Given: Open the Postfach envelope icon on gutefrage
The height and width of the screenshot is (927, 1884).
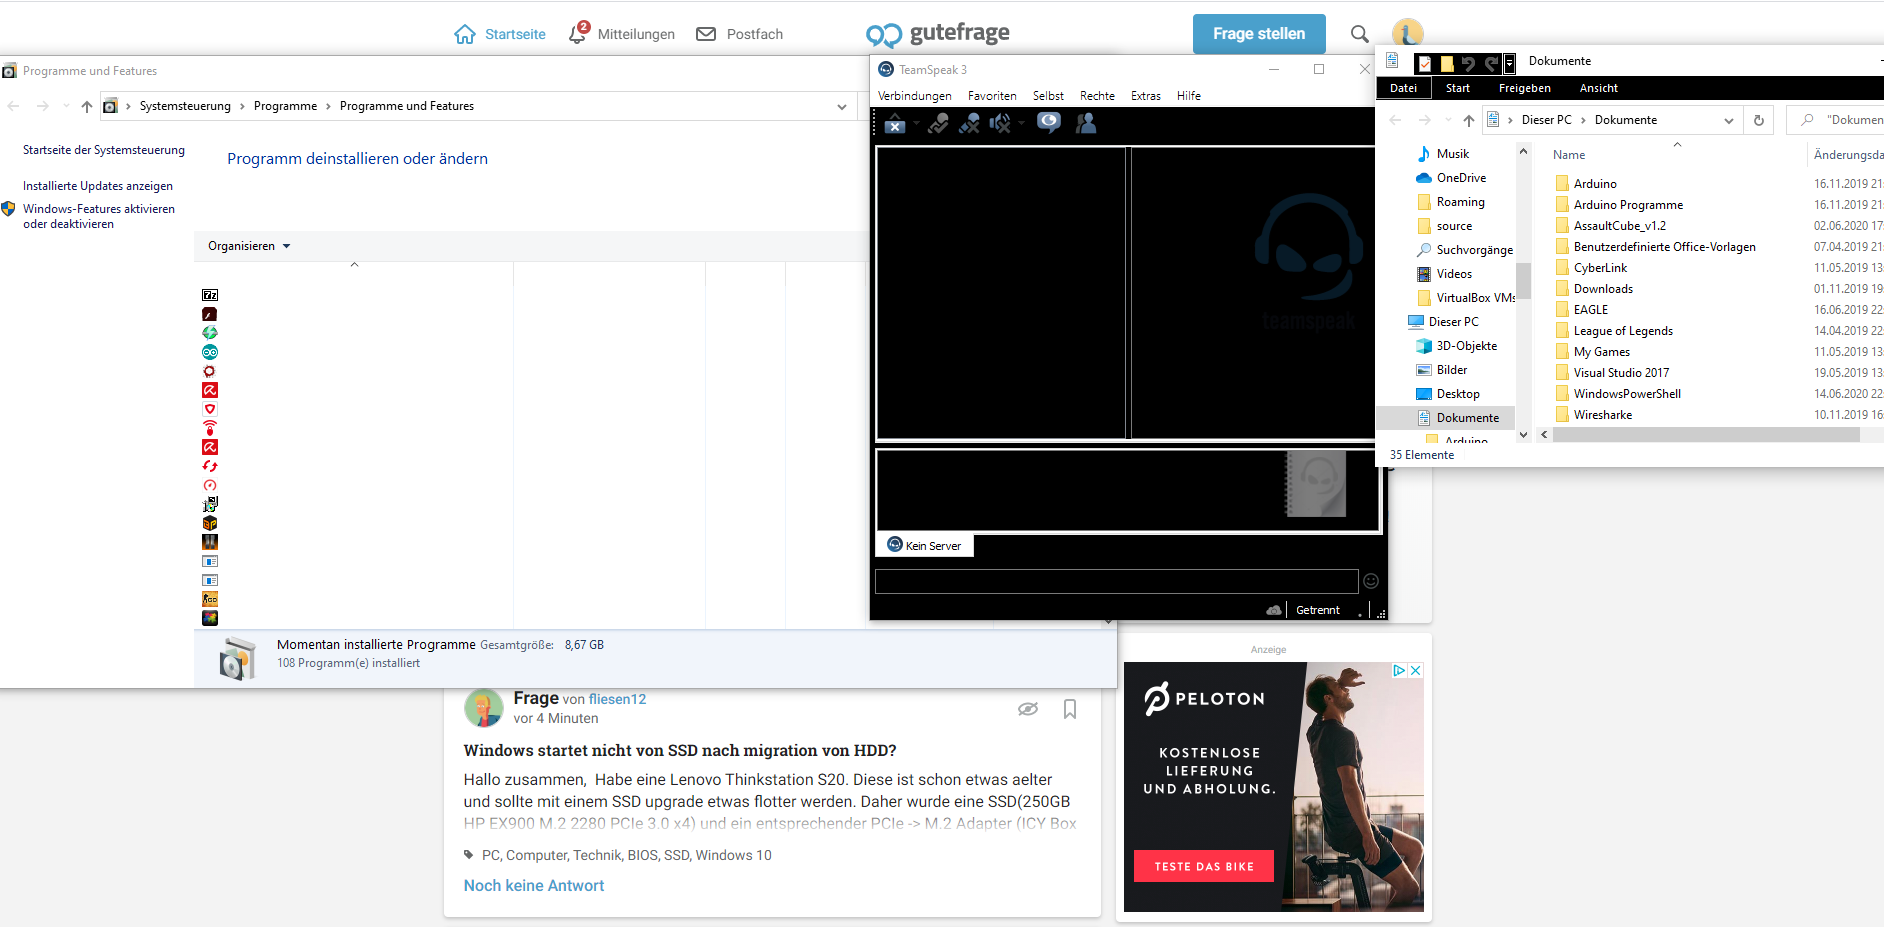Looking at the screenshot, I should 706,34.
